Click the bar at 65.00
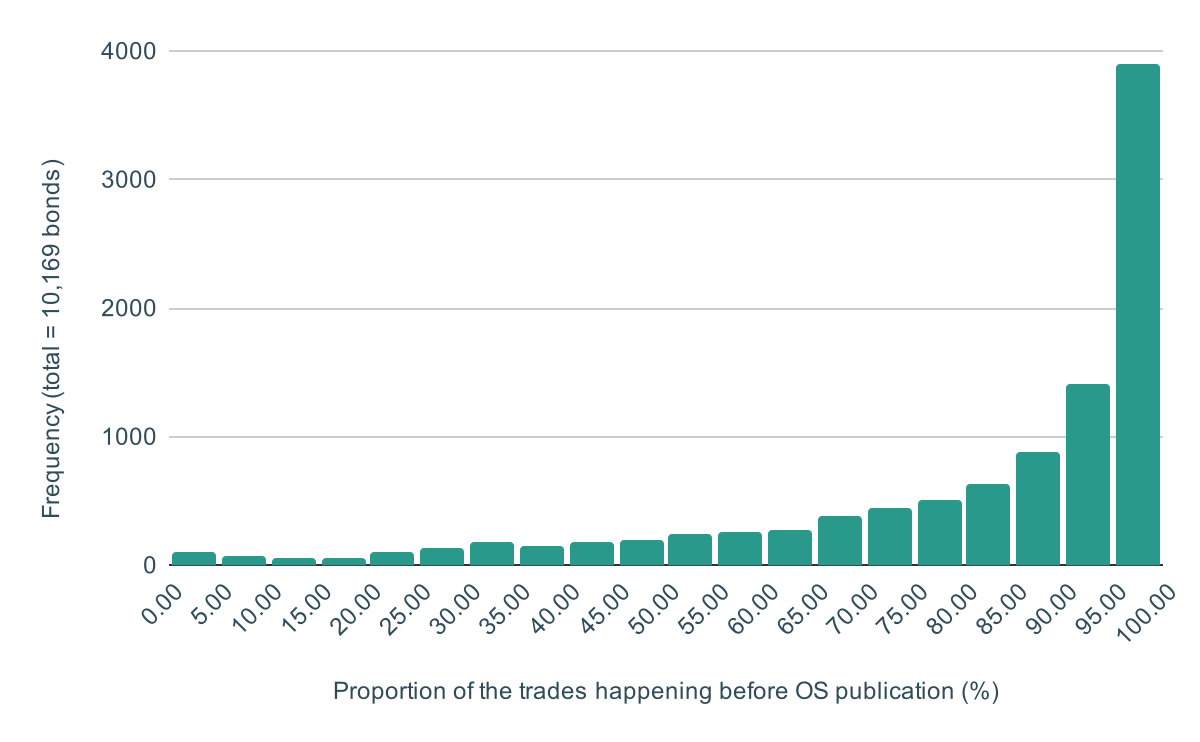 tap(839, 540)
